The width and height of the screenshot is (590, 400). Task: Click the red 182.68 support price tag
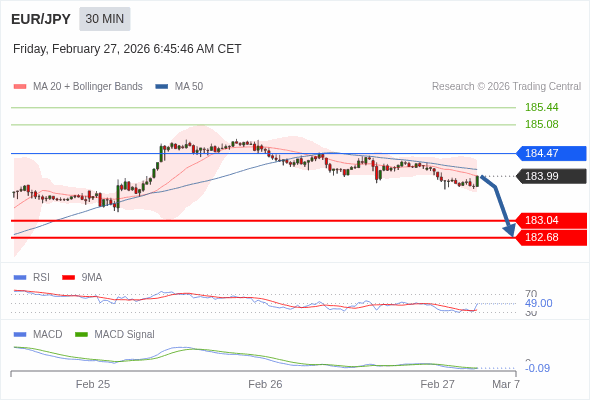pos(551,237)
